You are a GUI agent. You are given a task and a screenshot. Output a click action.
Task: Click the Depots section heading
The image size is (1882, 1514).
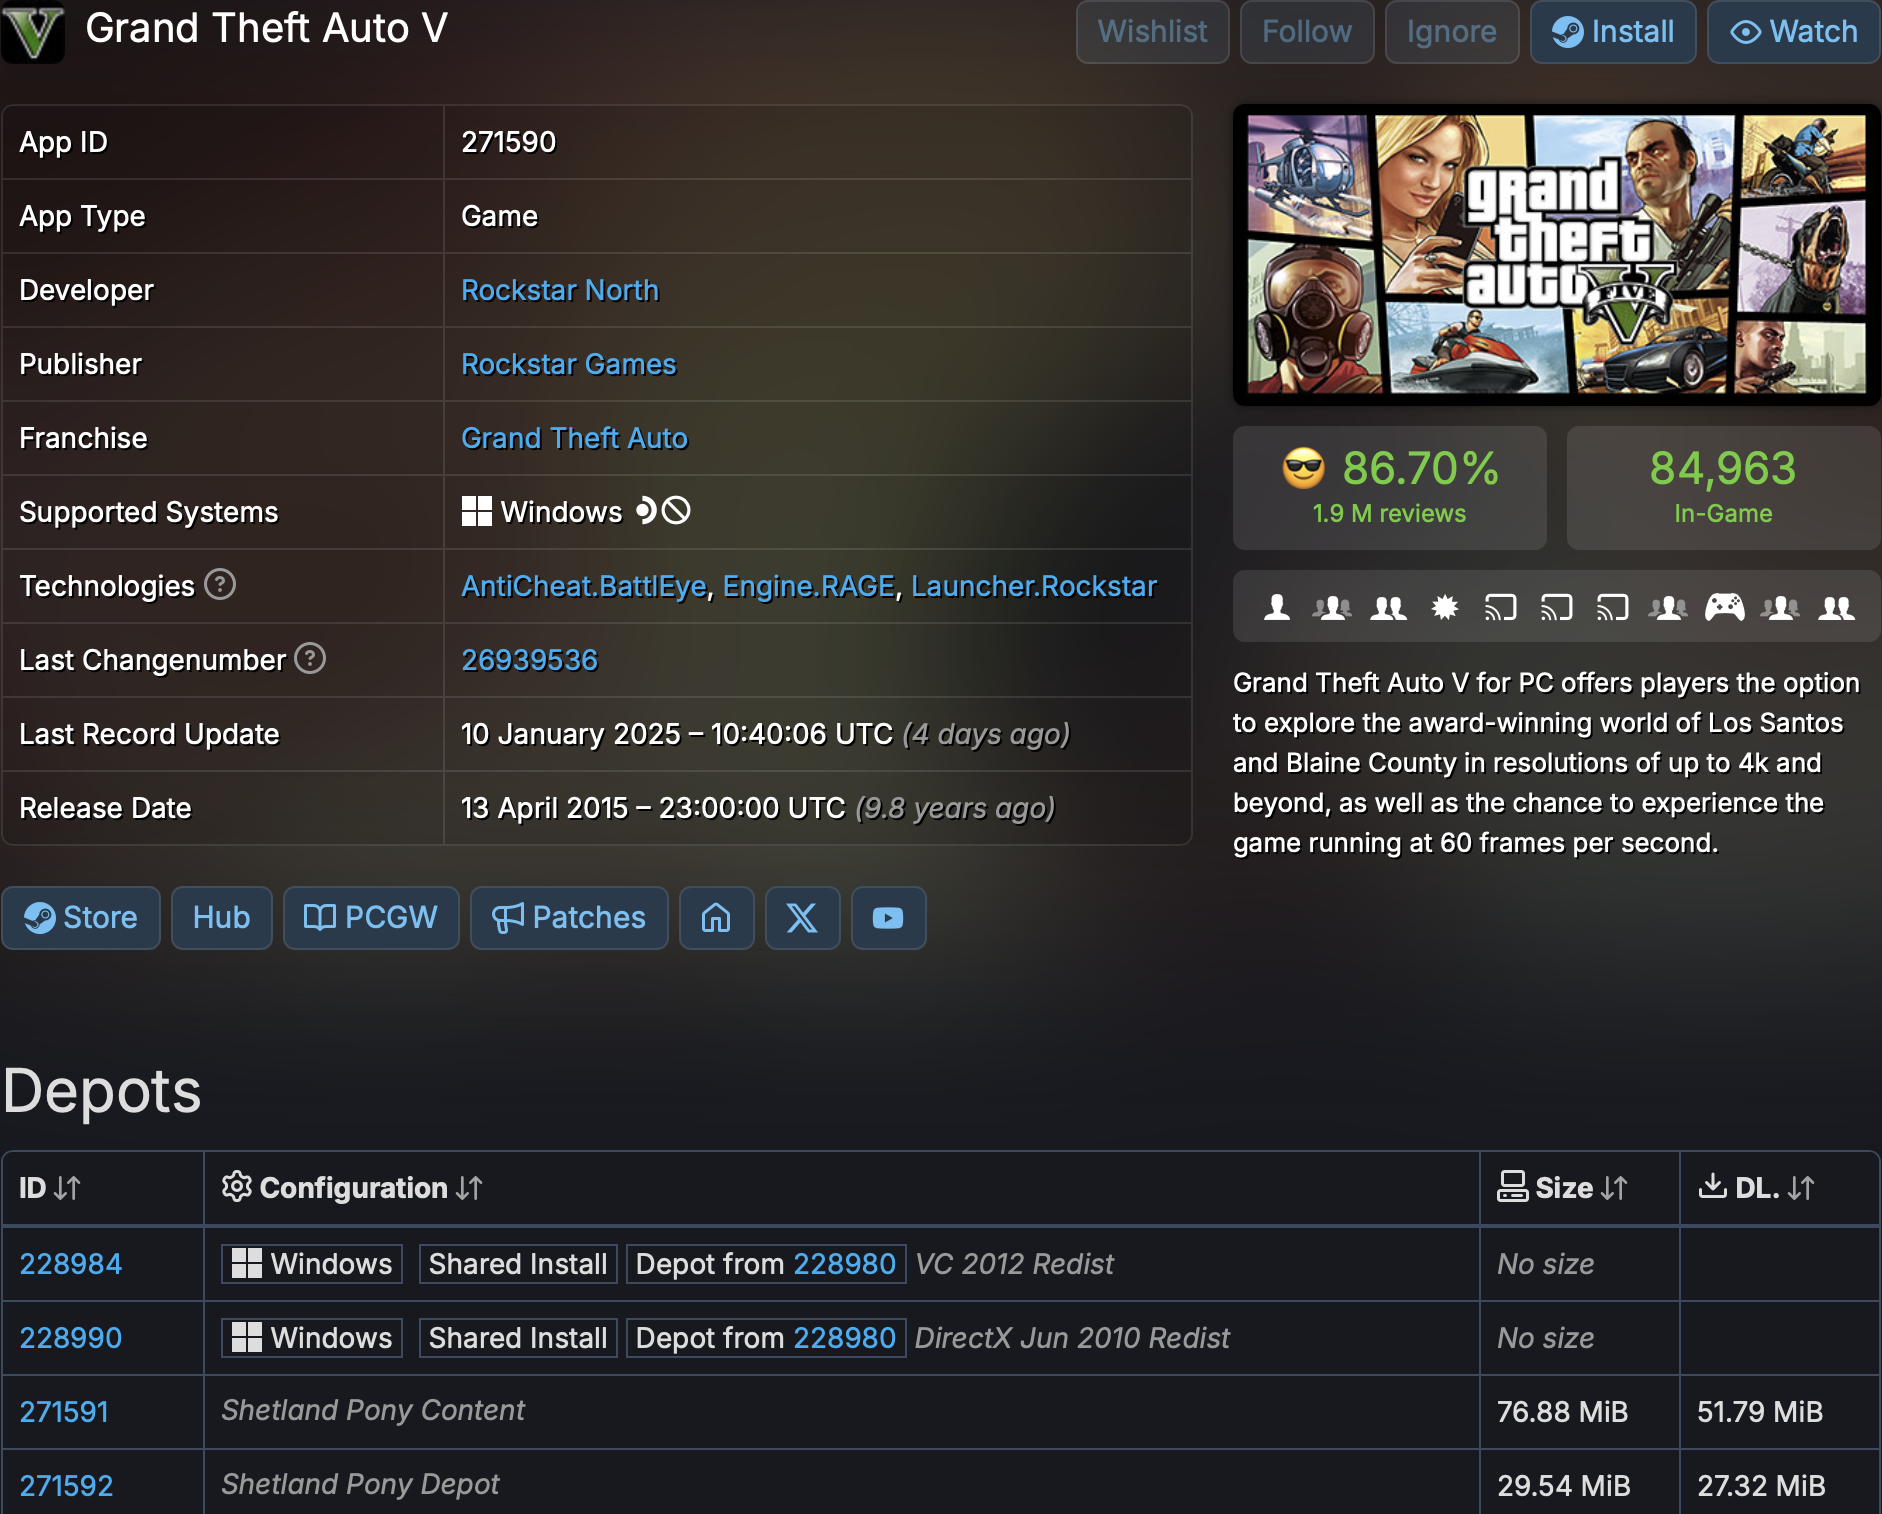click(102, 1090)
